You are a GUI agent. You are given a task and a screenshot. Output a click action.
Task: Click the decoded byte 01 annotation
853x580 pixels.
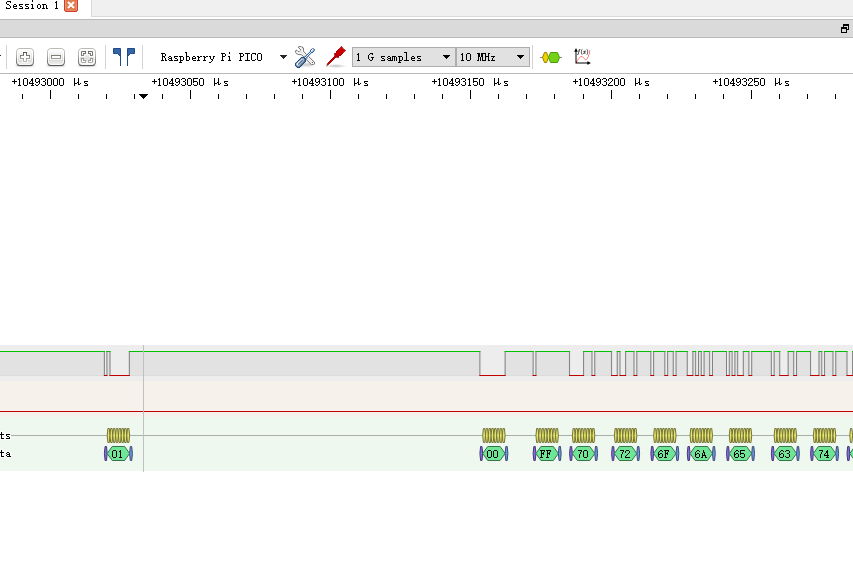click(x=118, y=454)
